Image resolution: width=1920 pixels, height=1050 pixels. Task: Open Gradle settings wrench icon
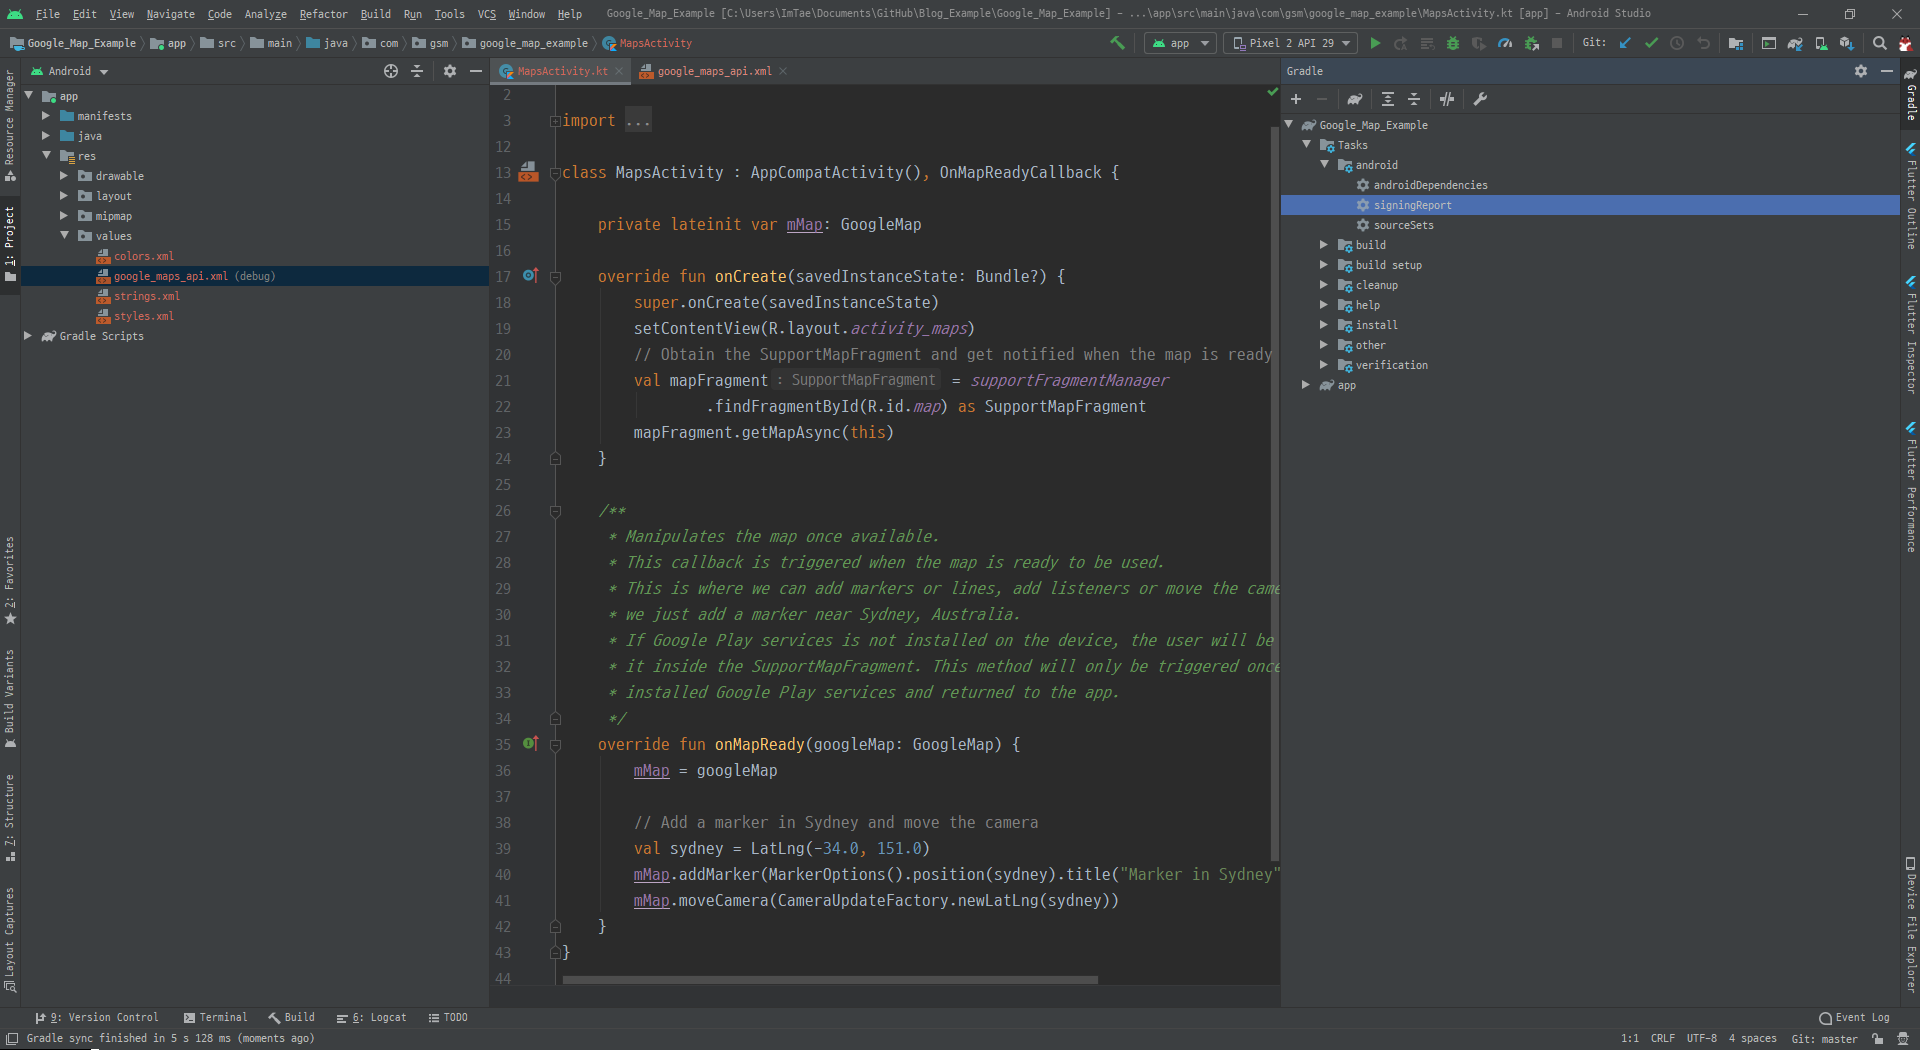pos(1480,99)
